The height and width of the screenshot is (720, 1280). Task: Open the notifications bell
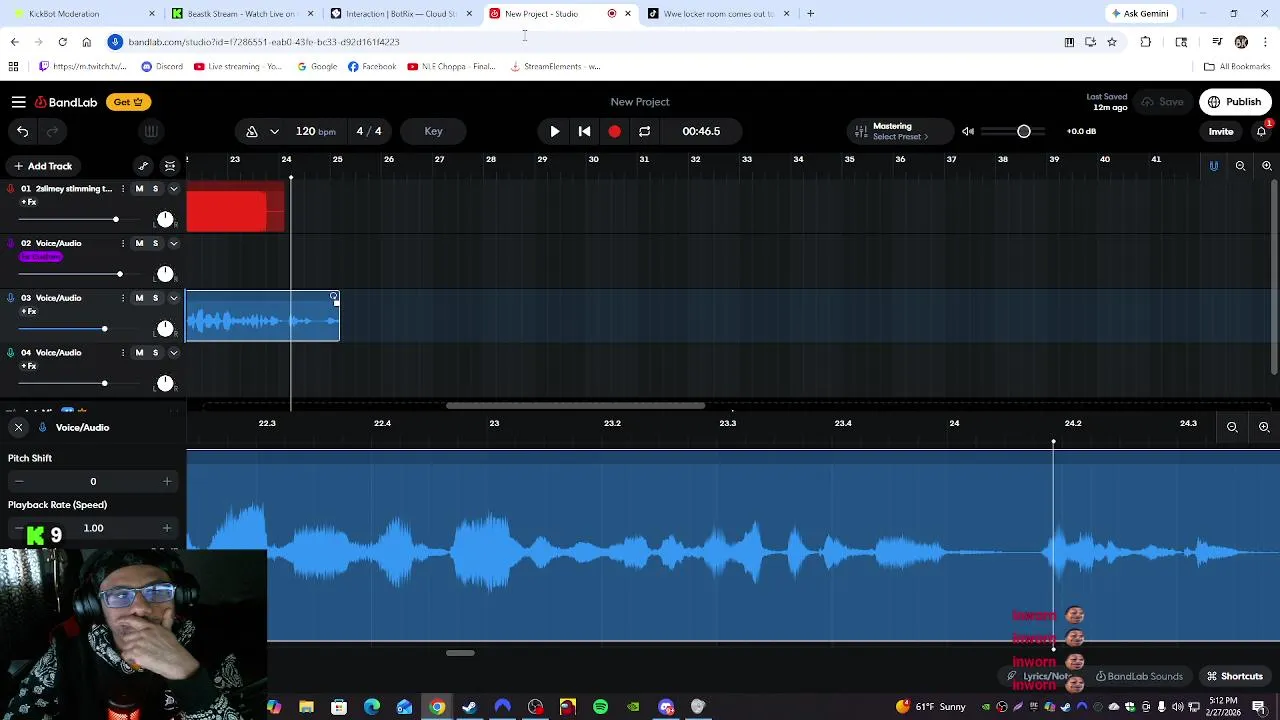[1261, 131]
